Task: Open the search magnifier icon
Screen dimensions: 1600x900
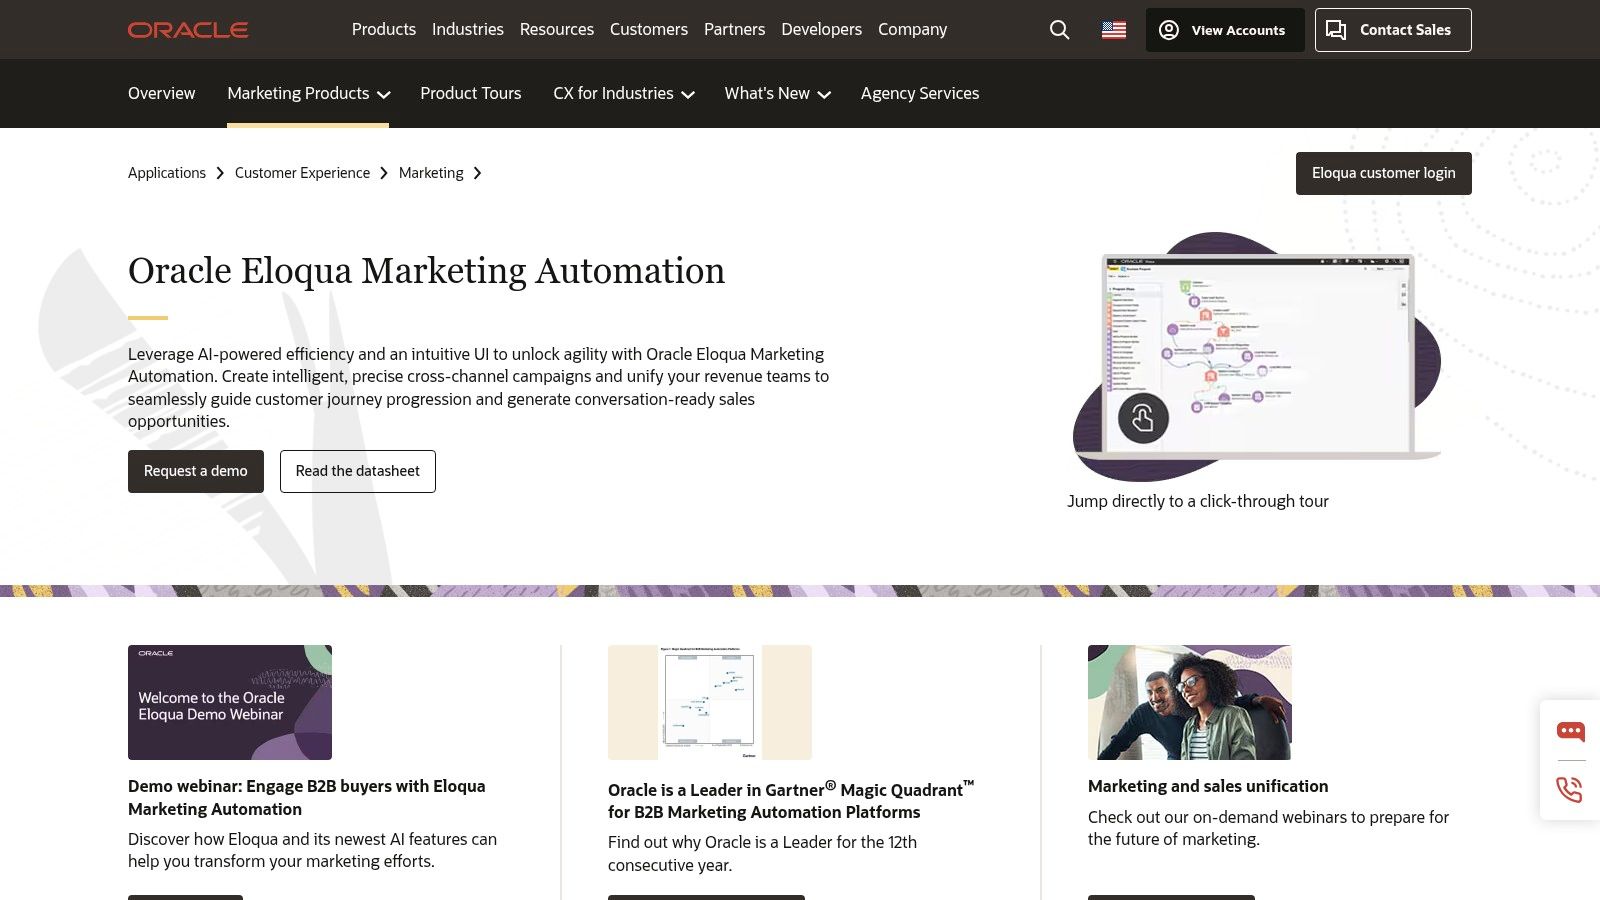Action: (1059, 30)
